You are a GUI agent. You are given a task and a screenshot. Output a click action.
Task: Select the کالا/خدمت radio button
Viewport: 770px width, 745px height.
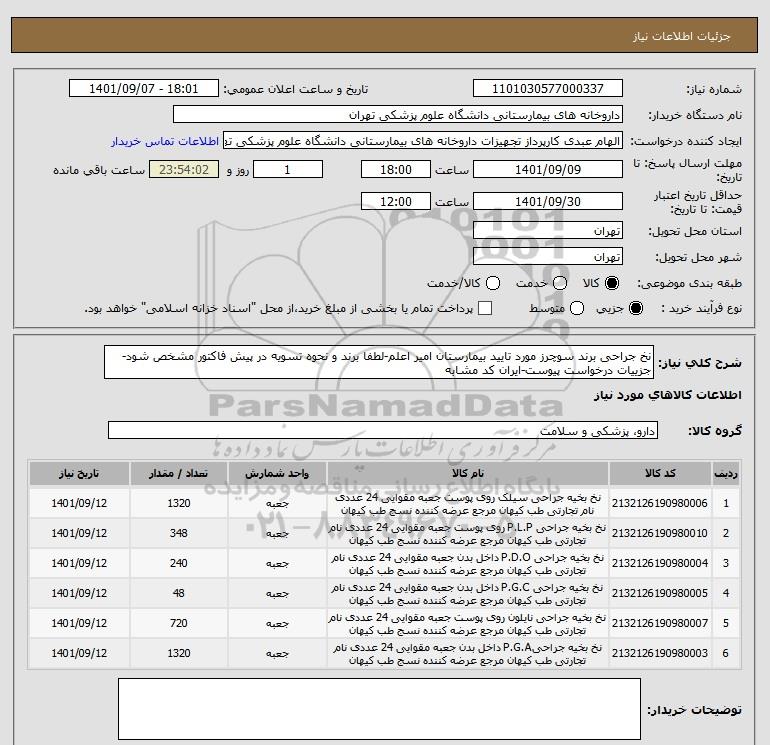493,283
